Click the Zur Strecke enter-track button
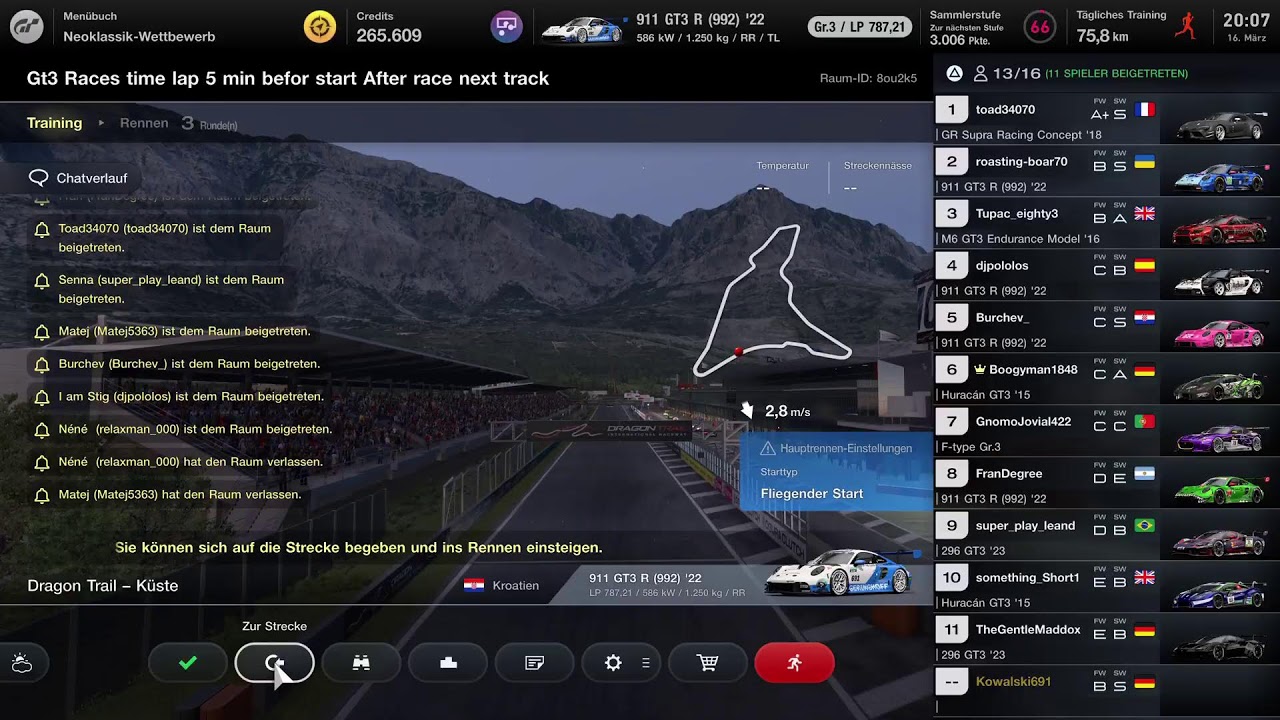 [x=274, y=663]
